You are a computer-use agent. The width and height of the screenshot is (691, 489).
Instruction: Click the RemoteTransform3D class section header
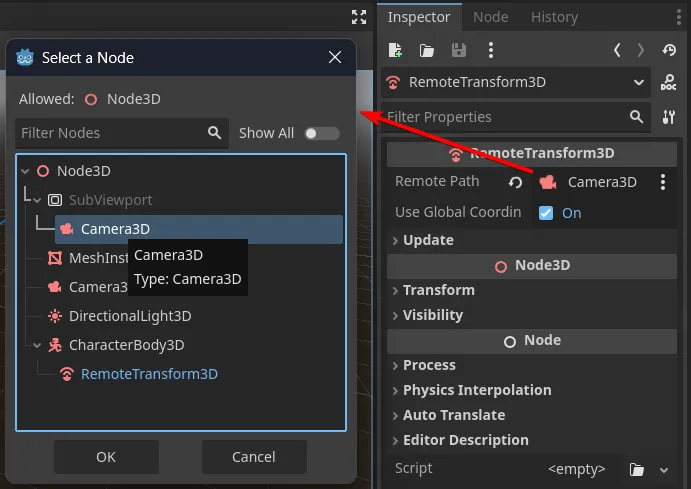[x=531, y=153]
